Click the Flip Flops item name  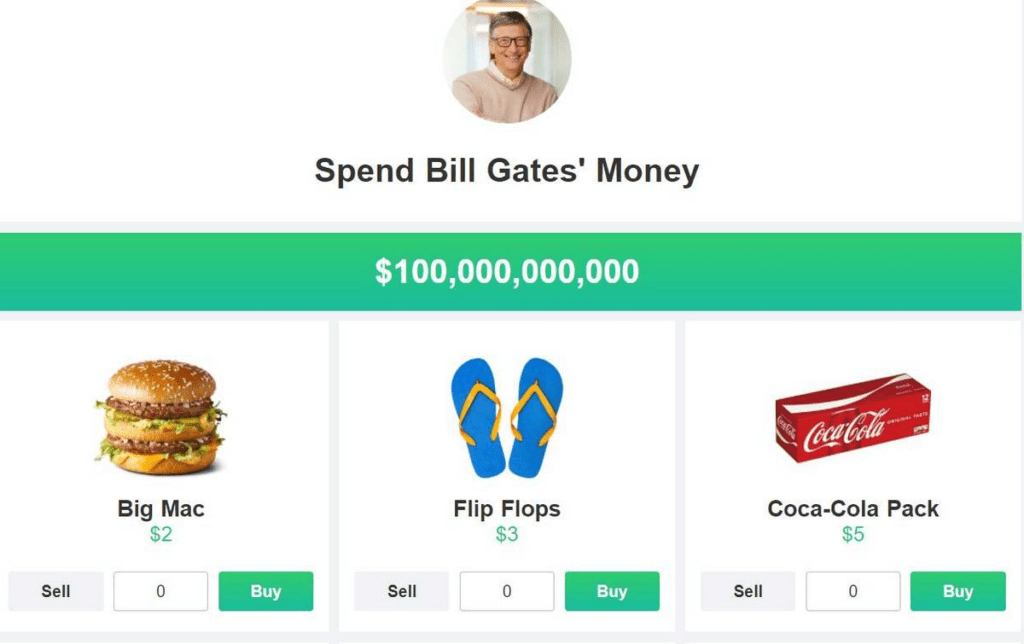coord(507,509)
